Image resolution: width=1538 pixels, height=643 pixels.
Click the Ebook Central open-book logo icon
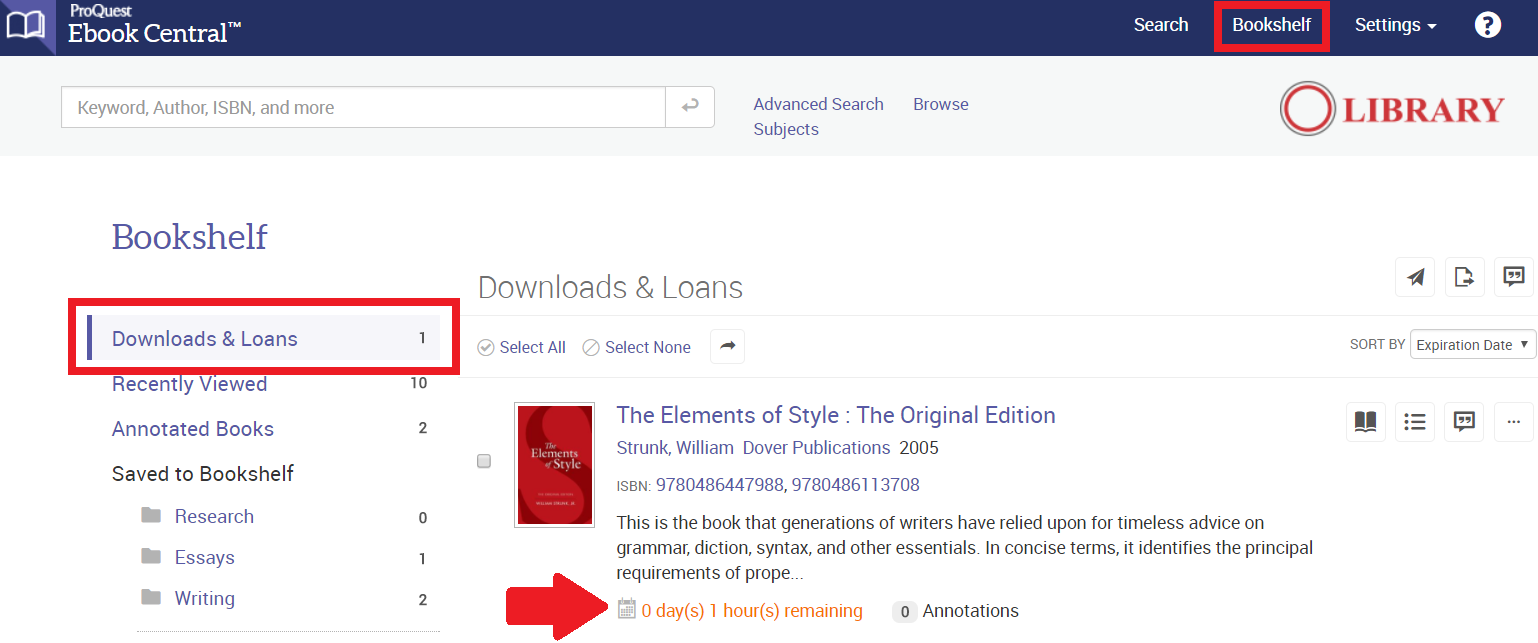(26, 25)
